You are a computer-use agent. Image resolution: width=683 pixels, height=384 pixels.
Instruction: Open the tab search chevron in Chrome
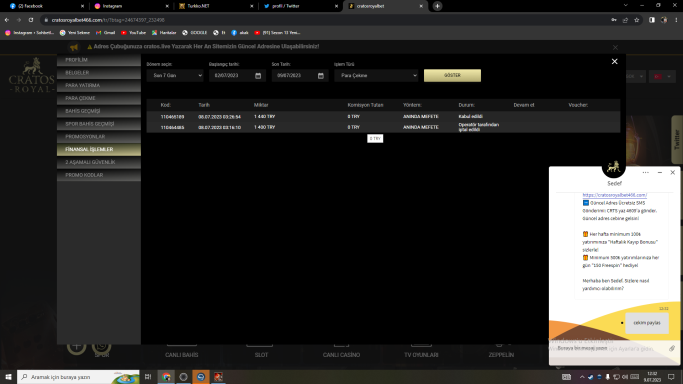[626, 6]
